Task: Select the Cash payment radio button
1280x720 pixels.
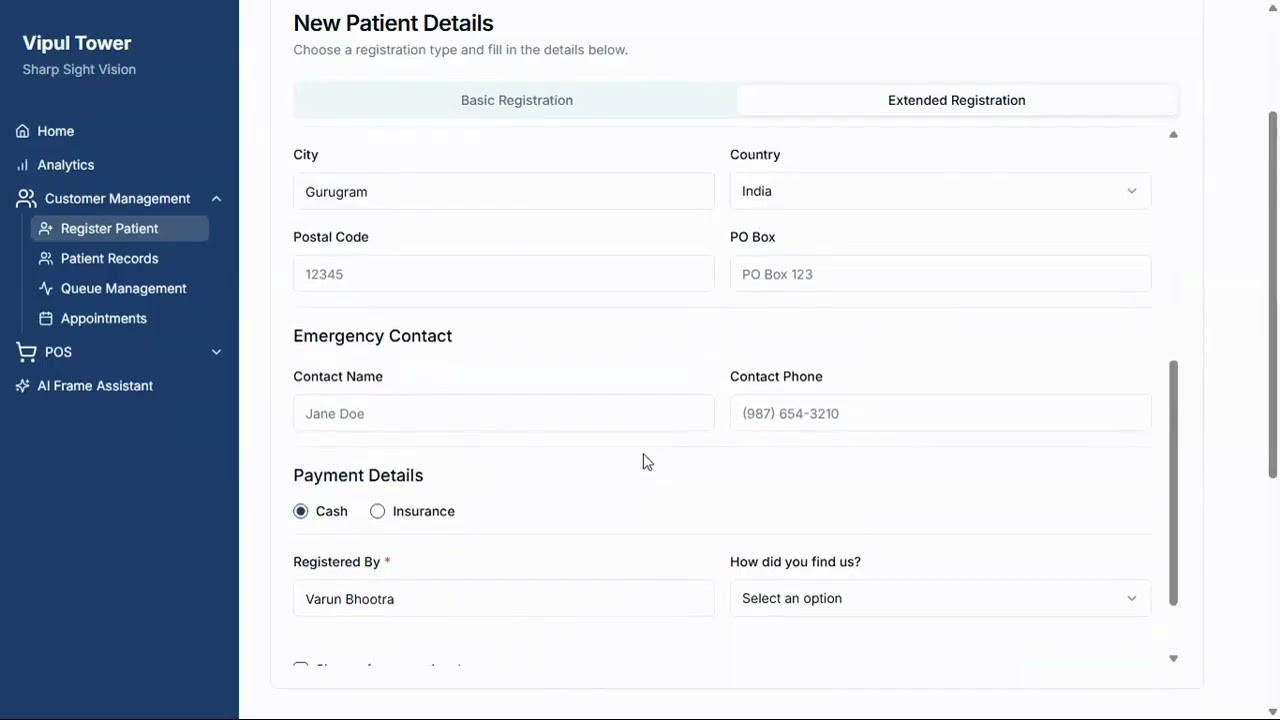Action: (301, 511)
